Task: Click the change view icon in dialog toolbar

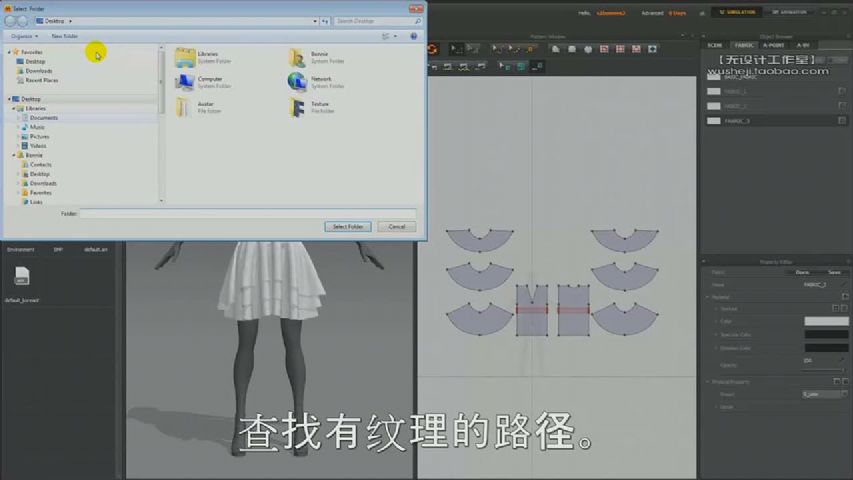Action: click(x=386, y=36)
